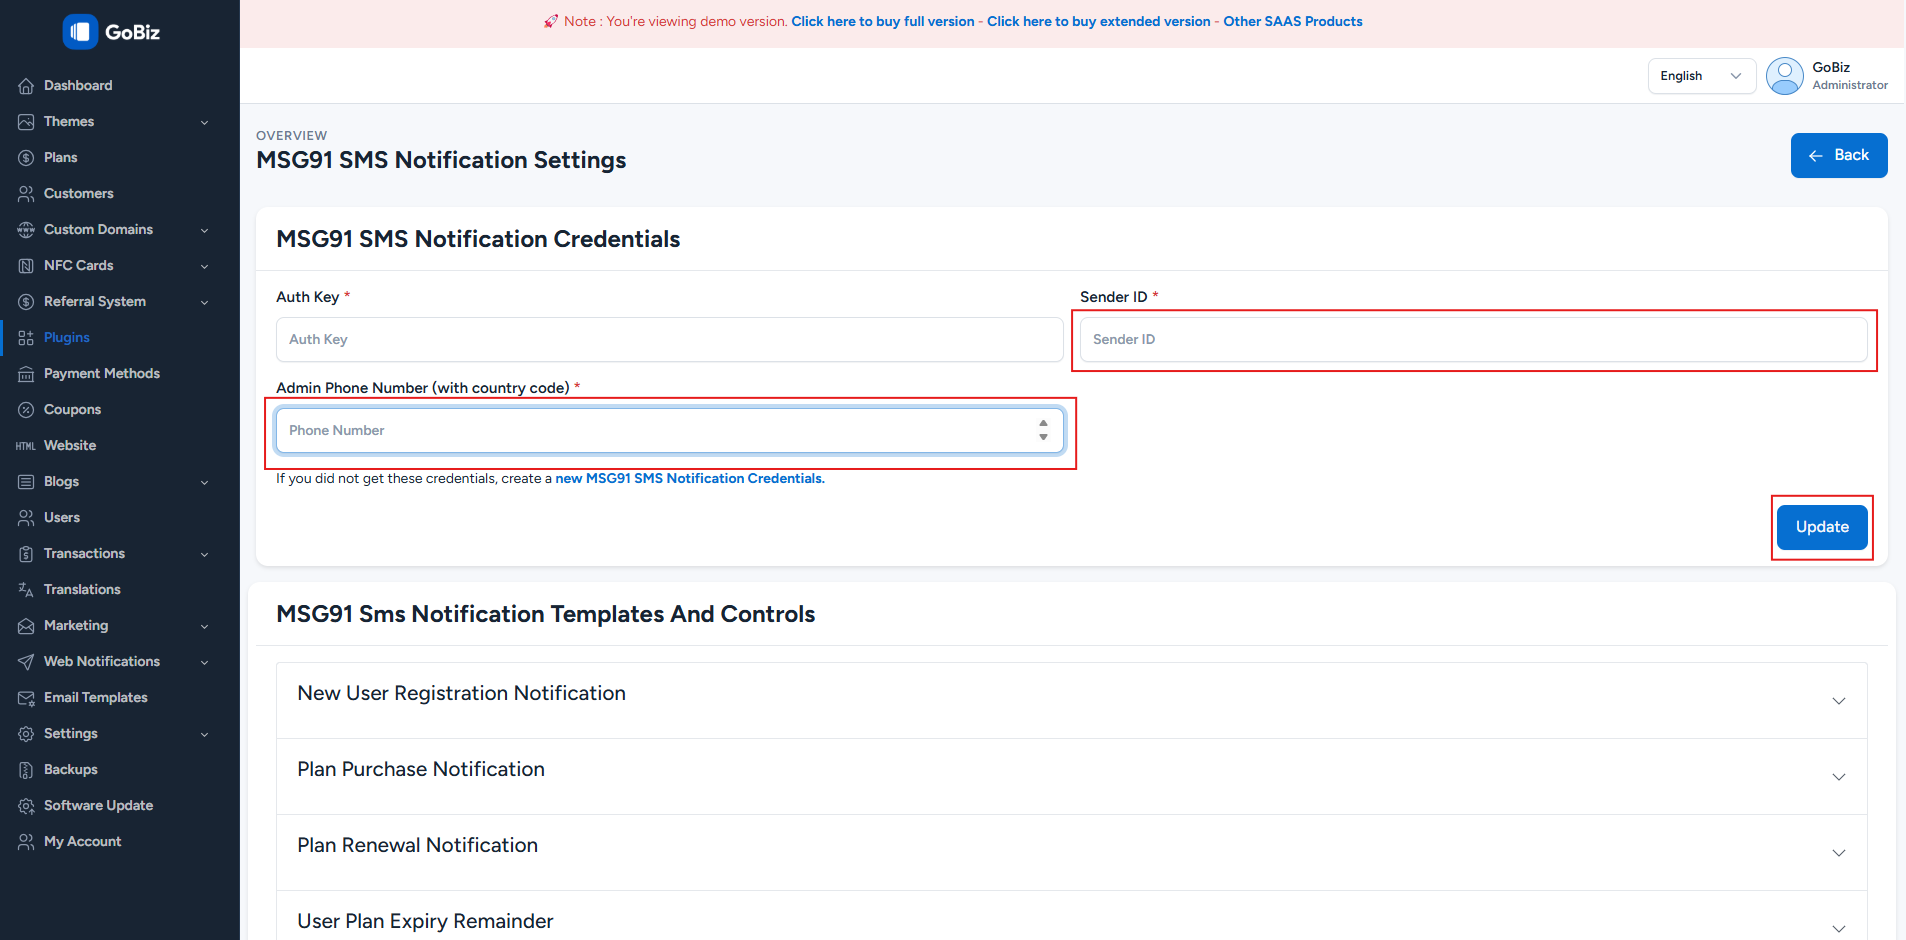Click the Software Update icon
The height and width of the screenshot is (940, 1906).
pos(26,806)
